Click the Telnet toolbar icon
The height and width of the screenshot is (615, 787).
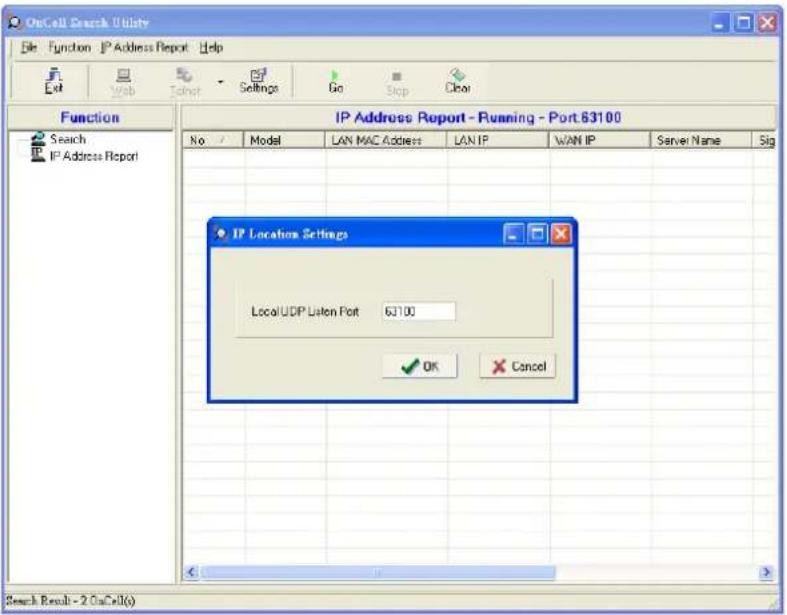(185, 82)
